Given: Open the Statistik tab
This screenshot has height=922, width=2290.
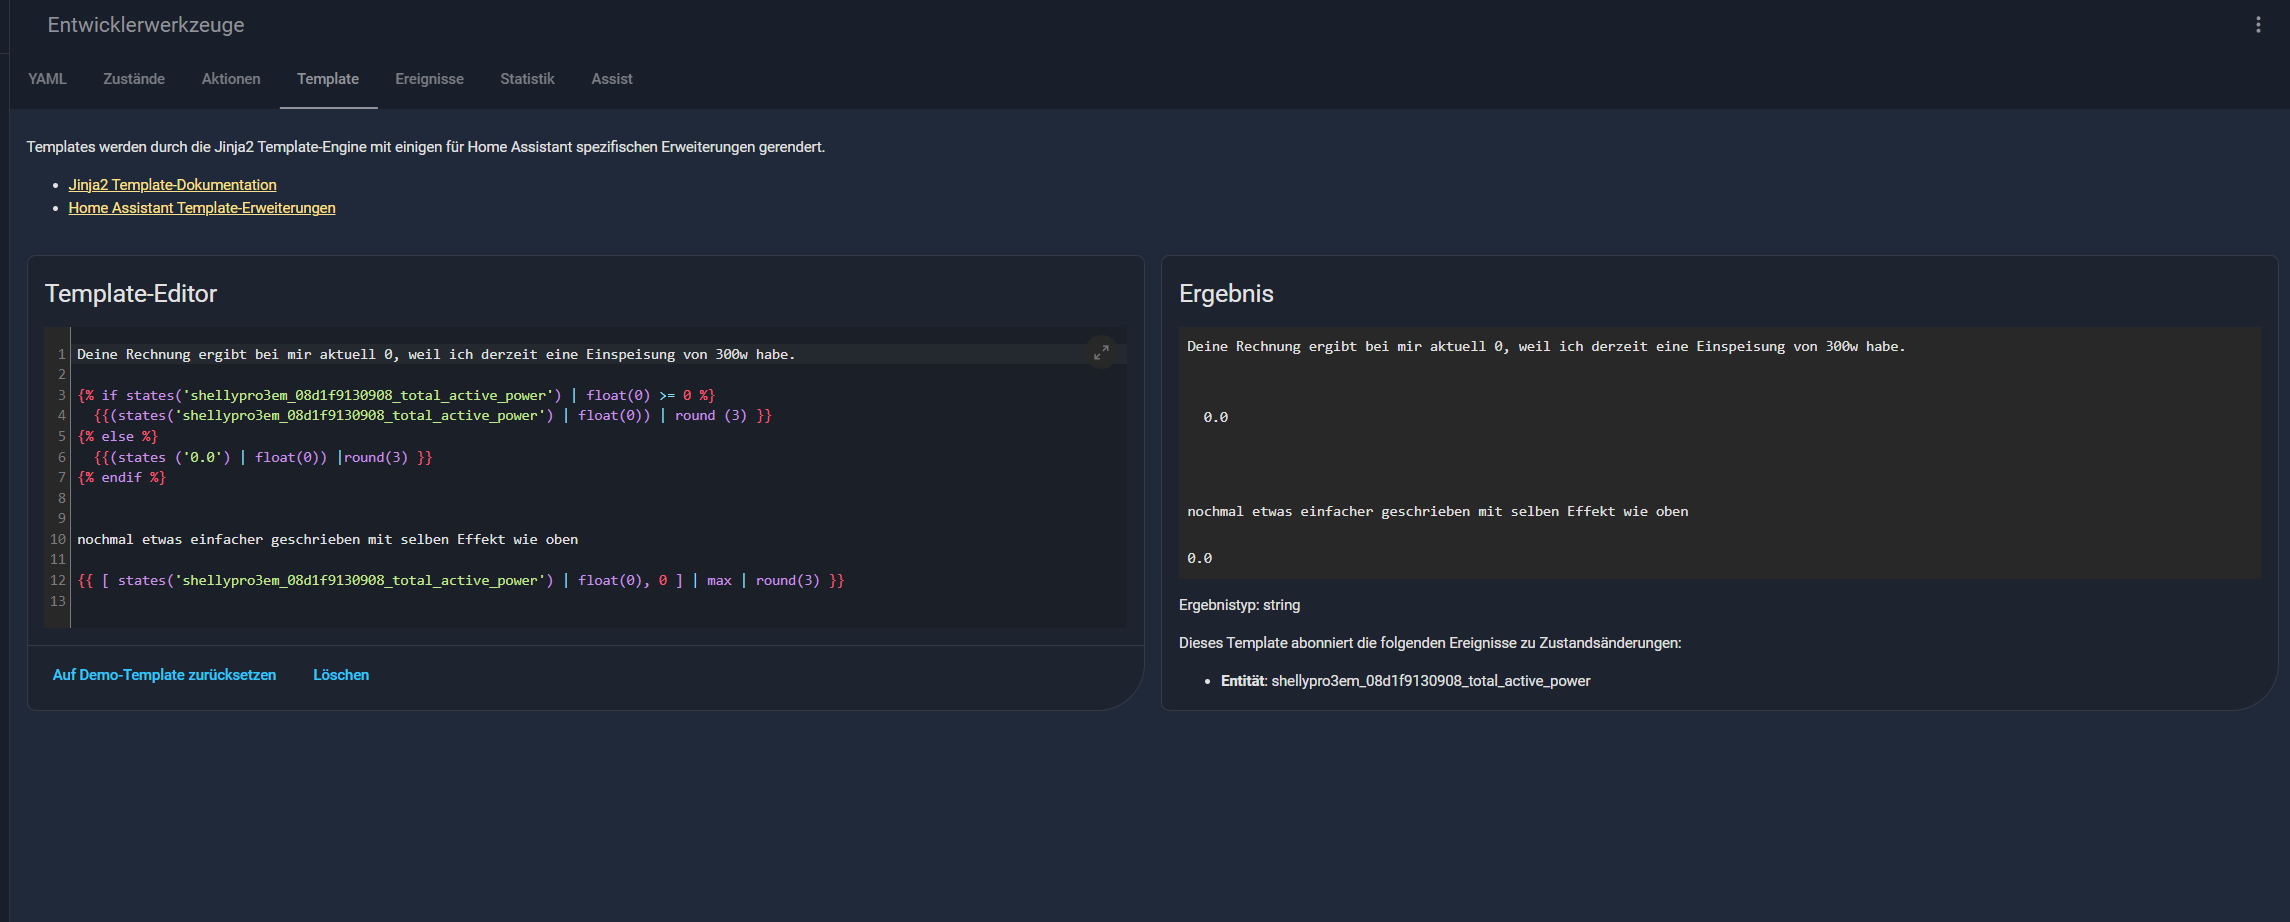Looking at the screenshot, I should tap(527, 79).
